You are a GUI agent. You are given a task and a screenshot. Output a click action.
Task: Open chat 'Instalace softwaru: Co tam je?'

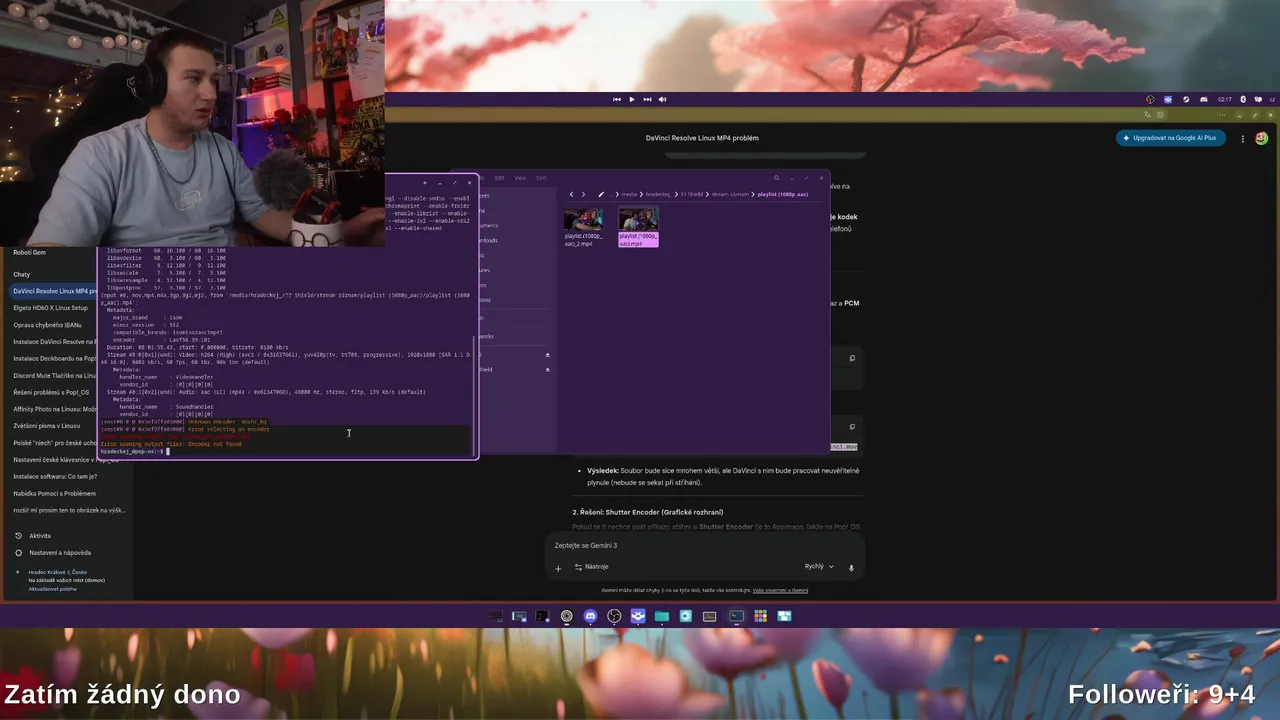pyautogui.click(x=55, y=476)
